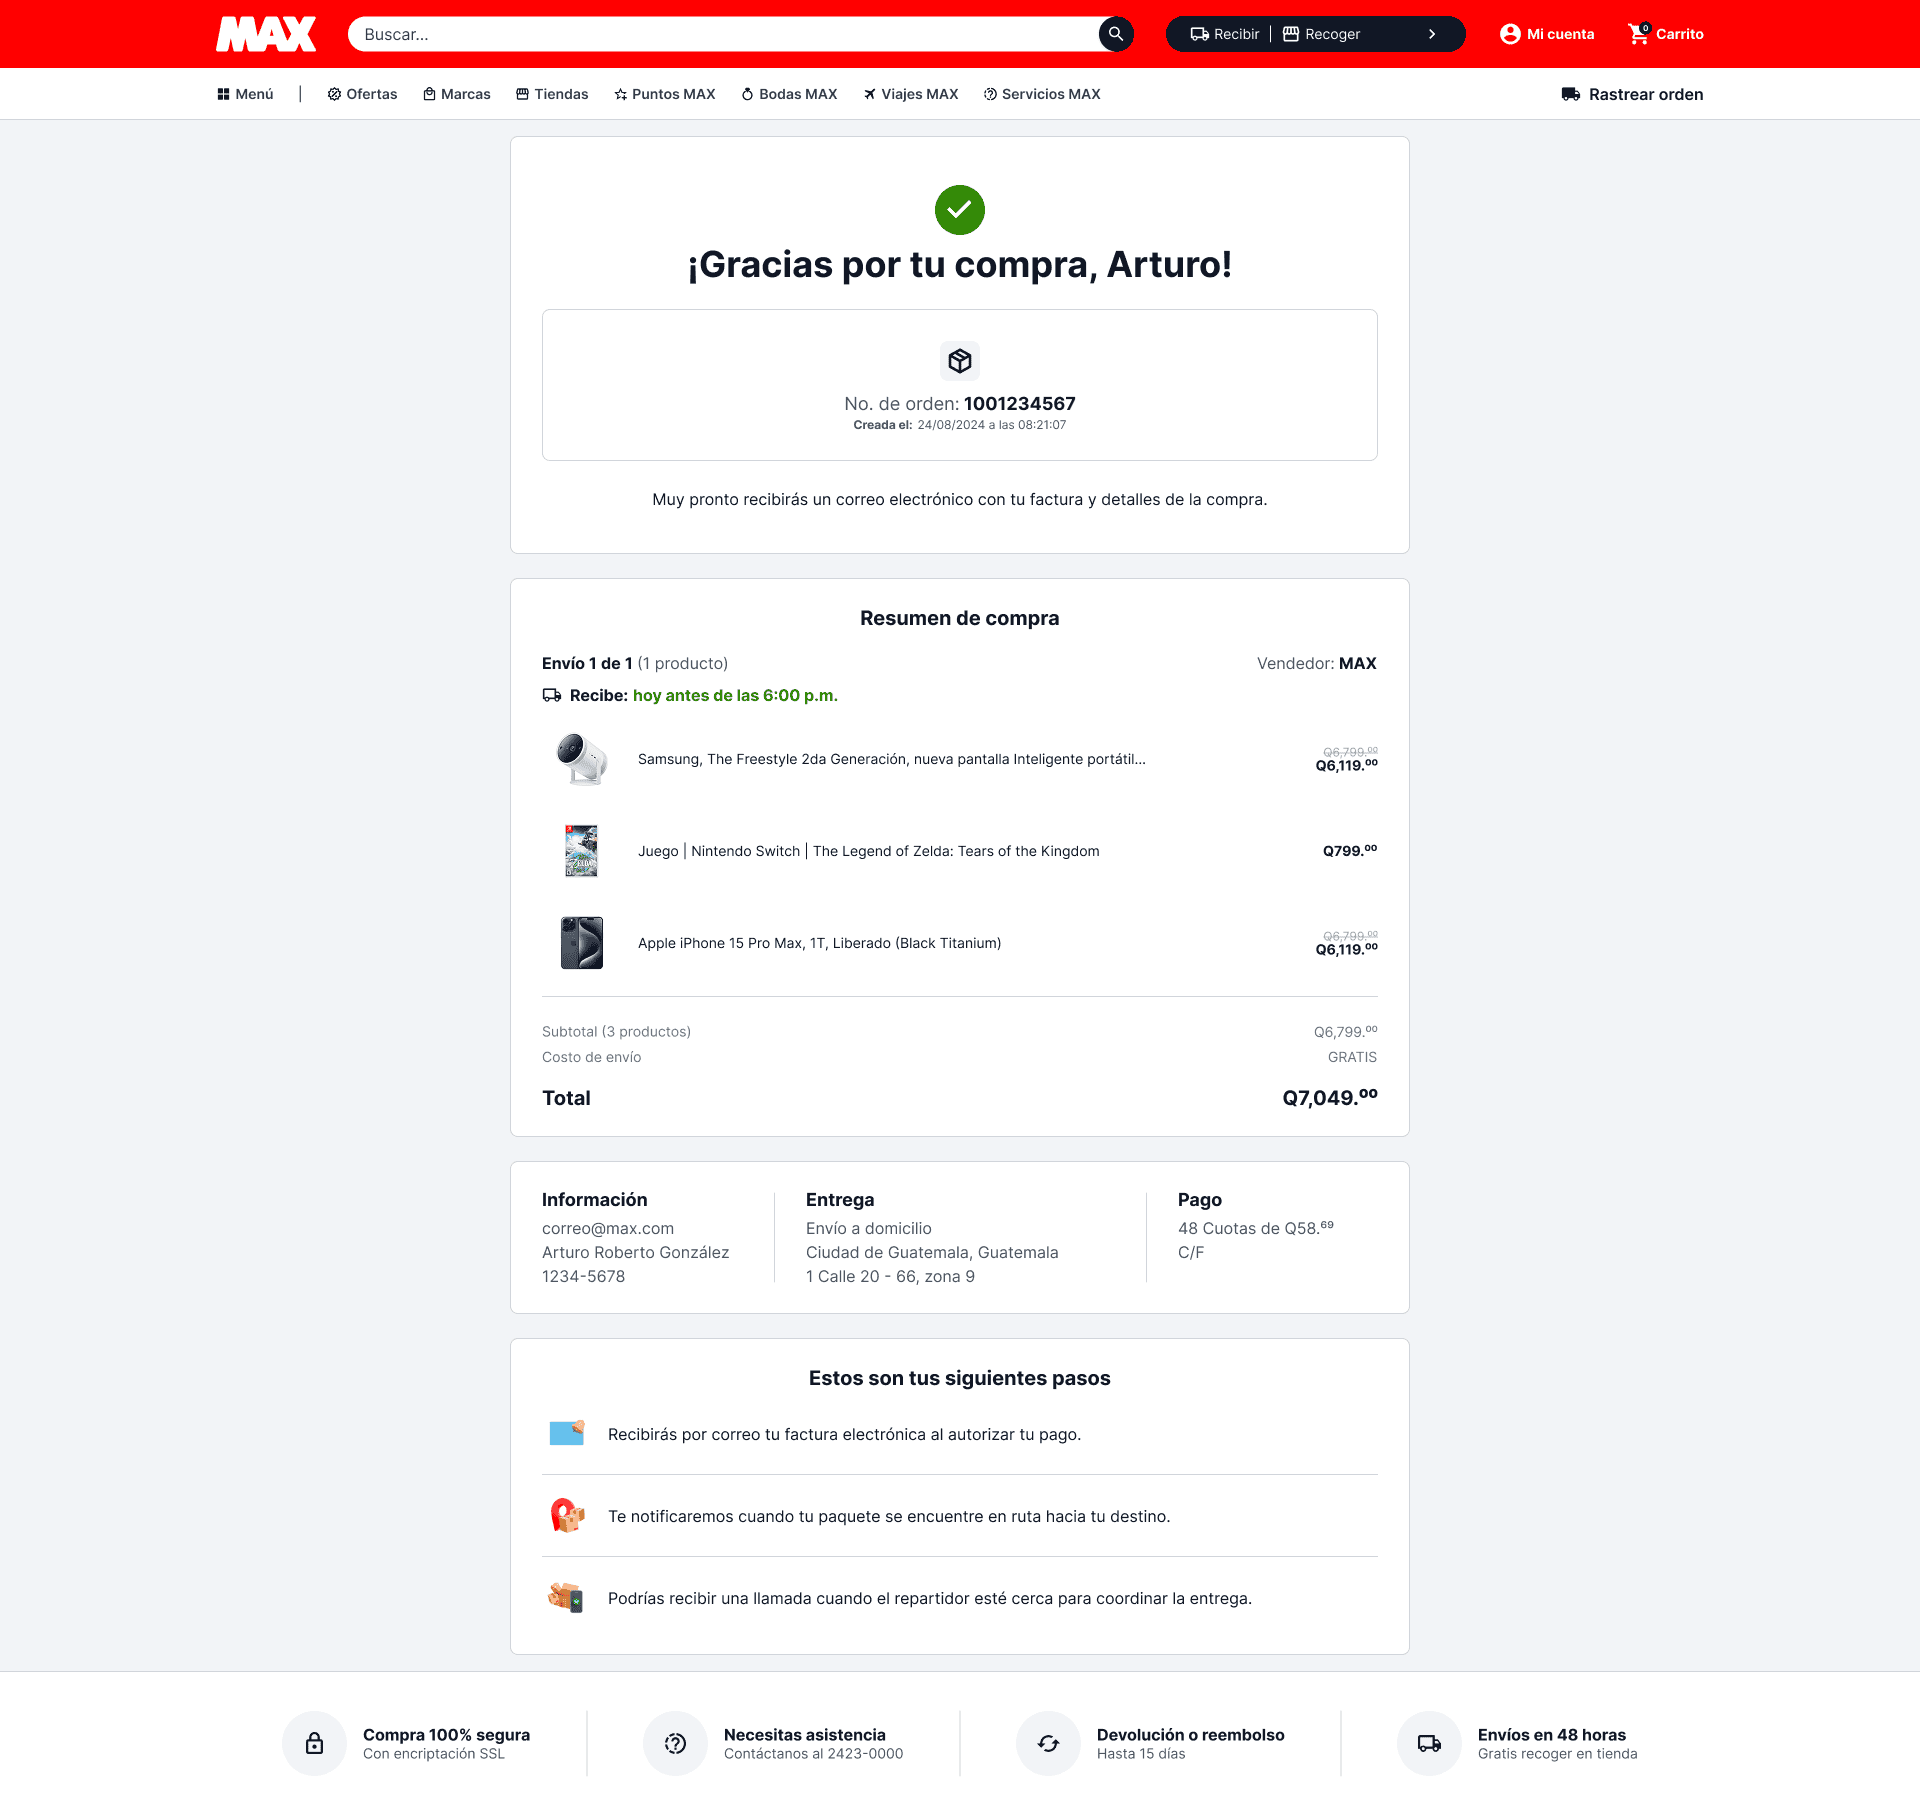Select the Recoger pickup option
The image size is (1920, 1816).
pyautogui.click(x=1322, y=34)
